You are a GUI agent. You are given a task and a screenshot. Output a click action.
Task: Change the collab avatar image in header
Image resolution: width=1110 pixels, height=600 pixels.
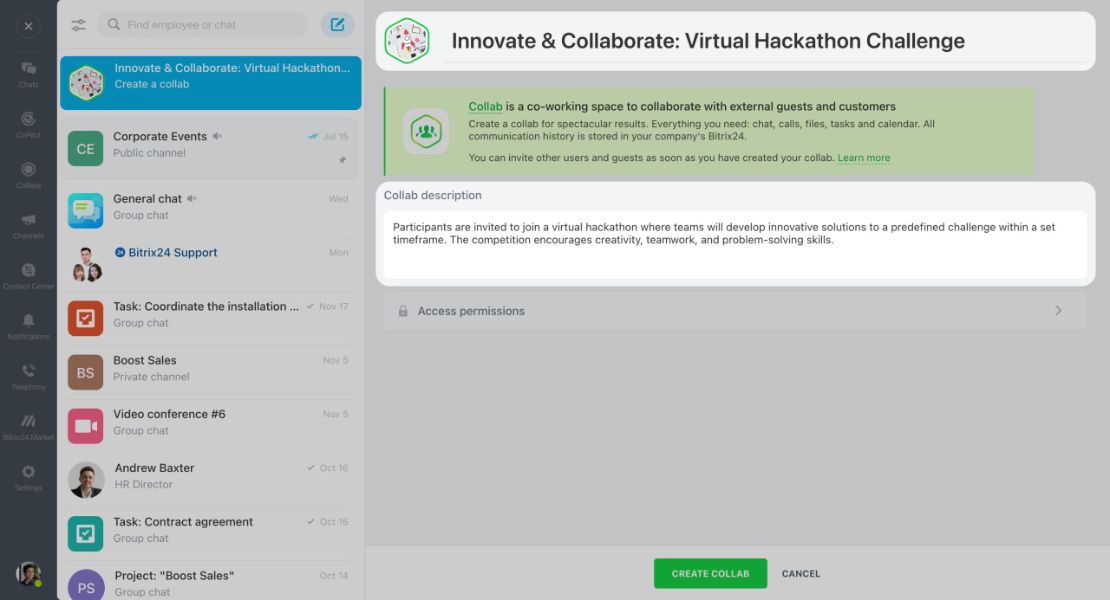pyautogui.click(x=407, y=41)
